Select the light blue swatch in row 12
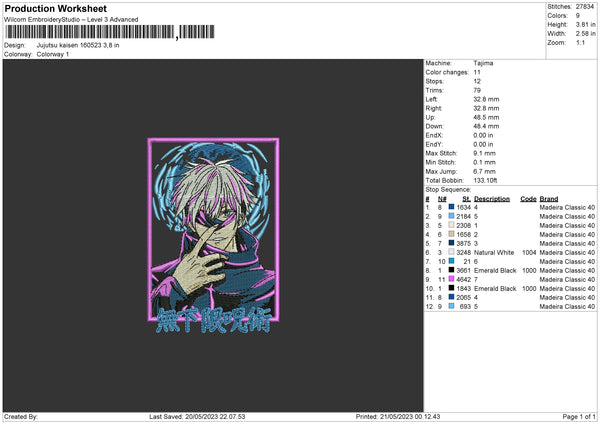The height and width of the screenshot is (424, 600). pyautogui.click(x=452, y=306)
